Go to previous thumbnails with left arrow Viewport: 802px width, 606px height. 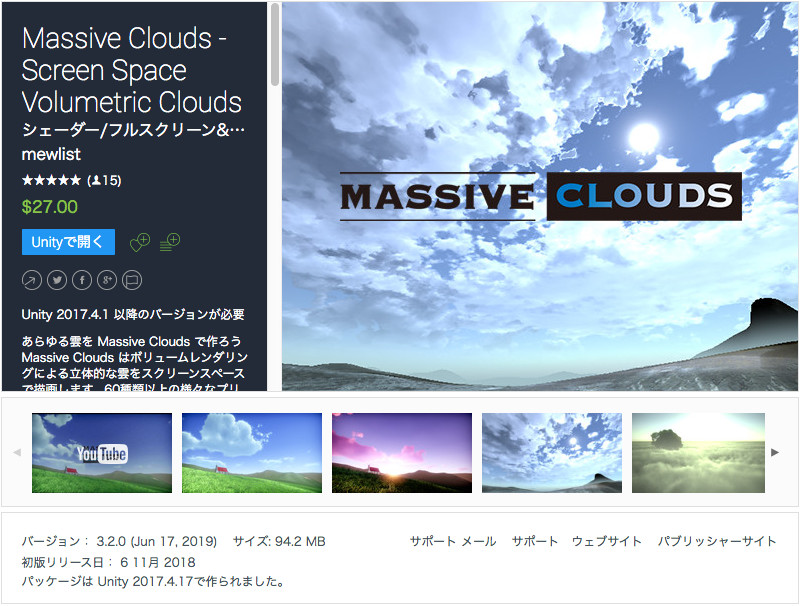tap(17, 453)
